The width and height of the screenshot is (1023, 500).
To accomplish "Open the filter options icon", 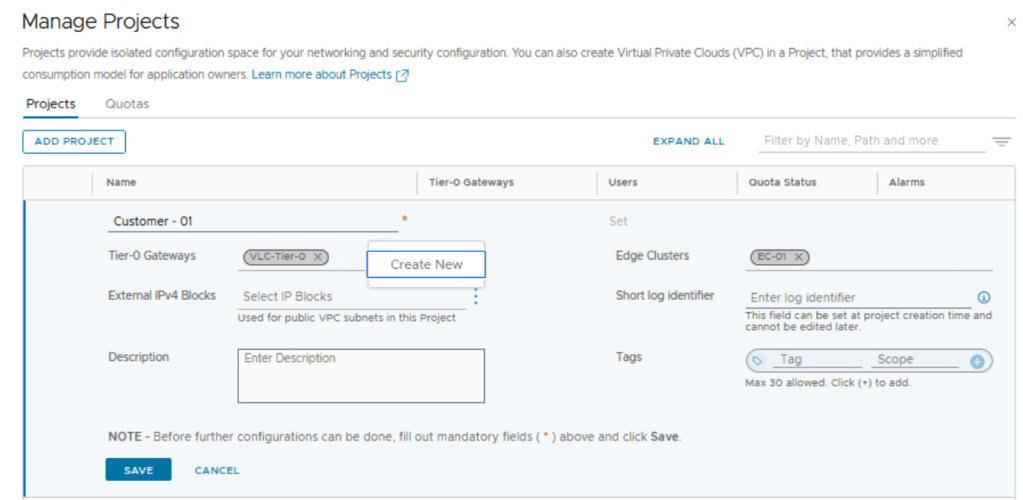I will [1001, 142].
